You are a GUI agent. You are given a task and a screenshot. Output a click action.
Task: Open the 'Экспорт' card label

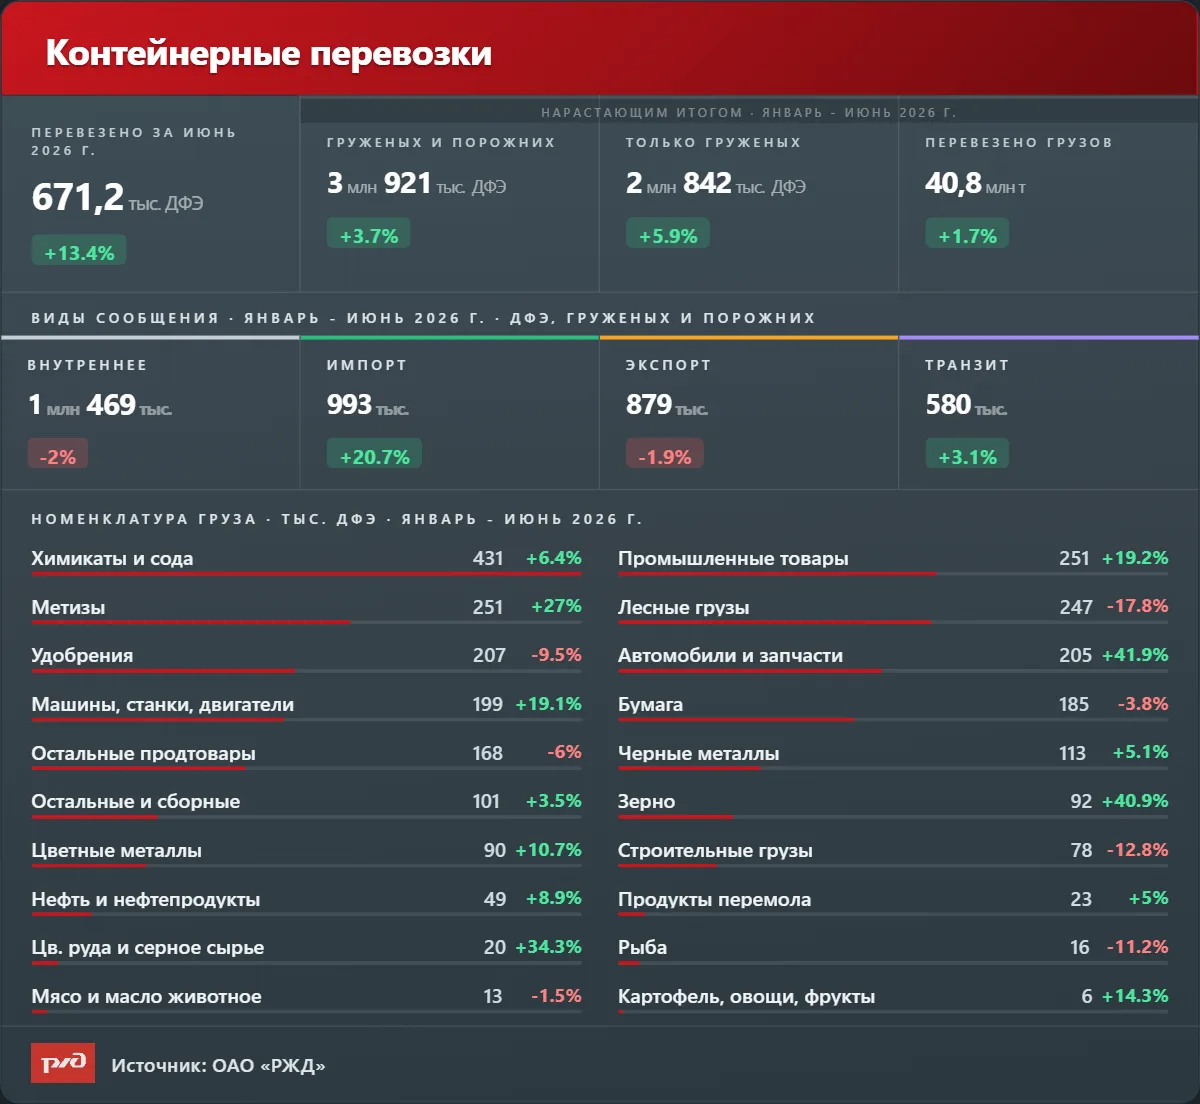pyautogui.click(x=669, y=365)
